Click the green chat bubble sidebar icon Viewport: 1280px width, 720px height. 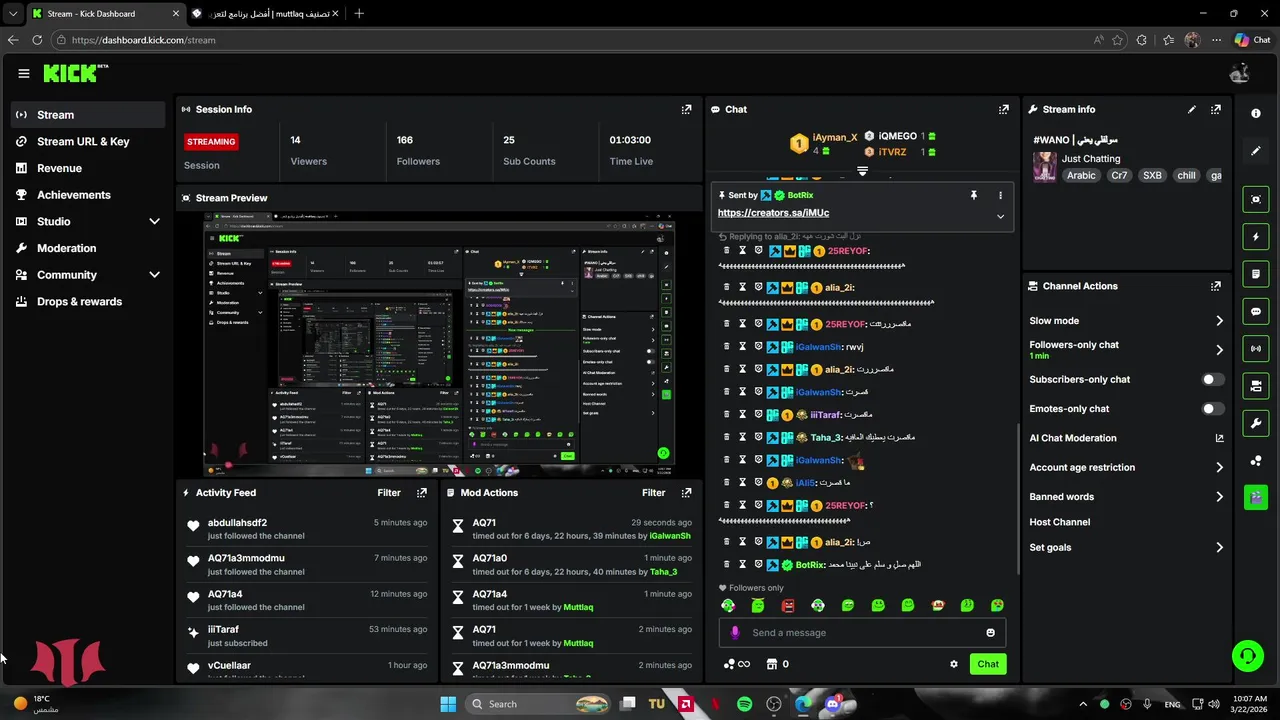(x=1256, y=312)
